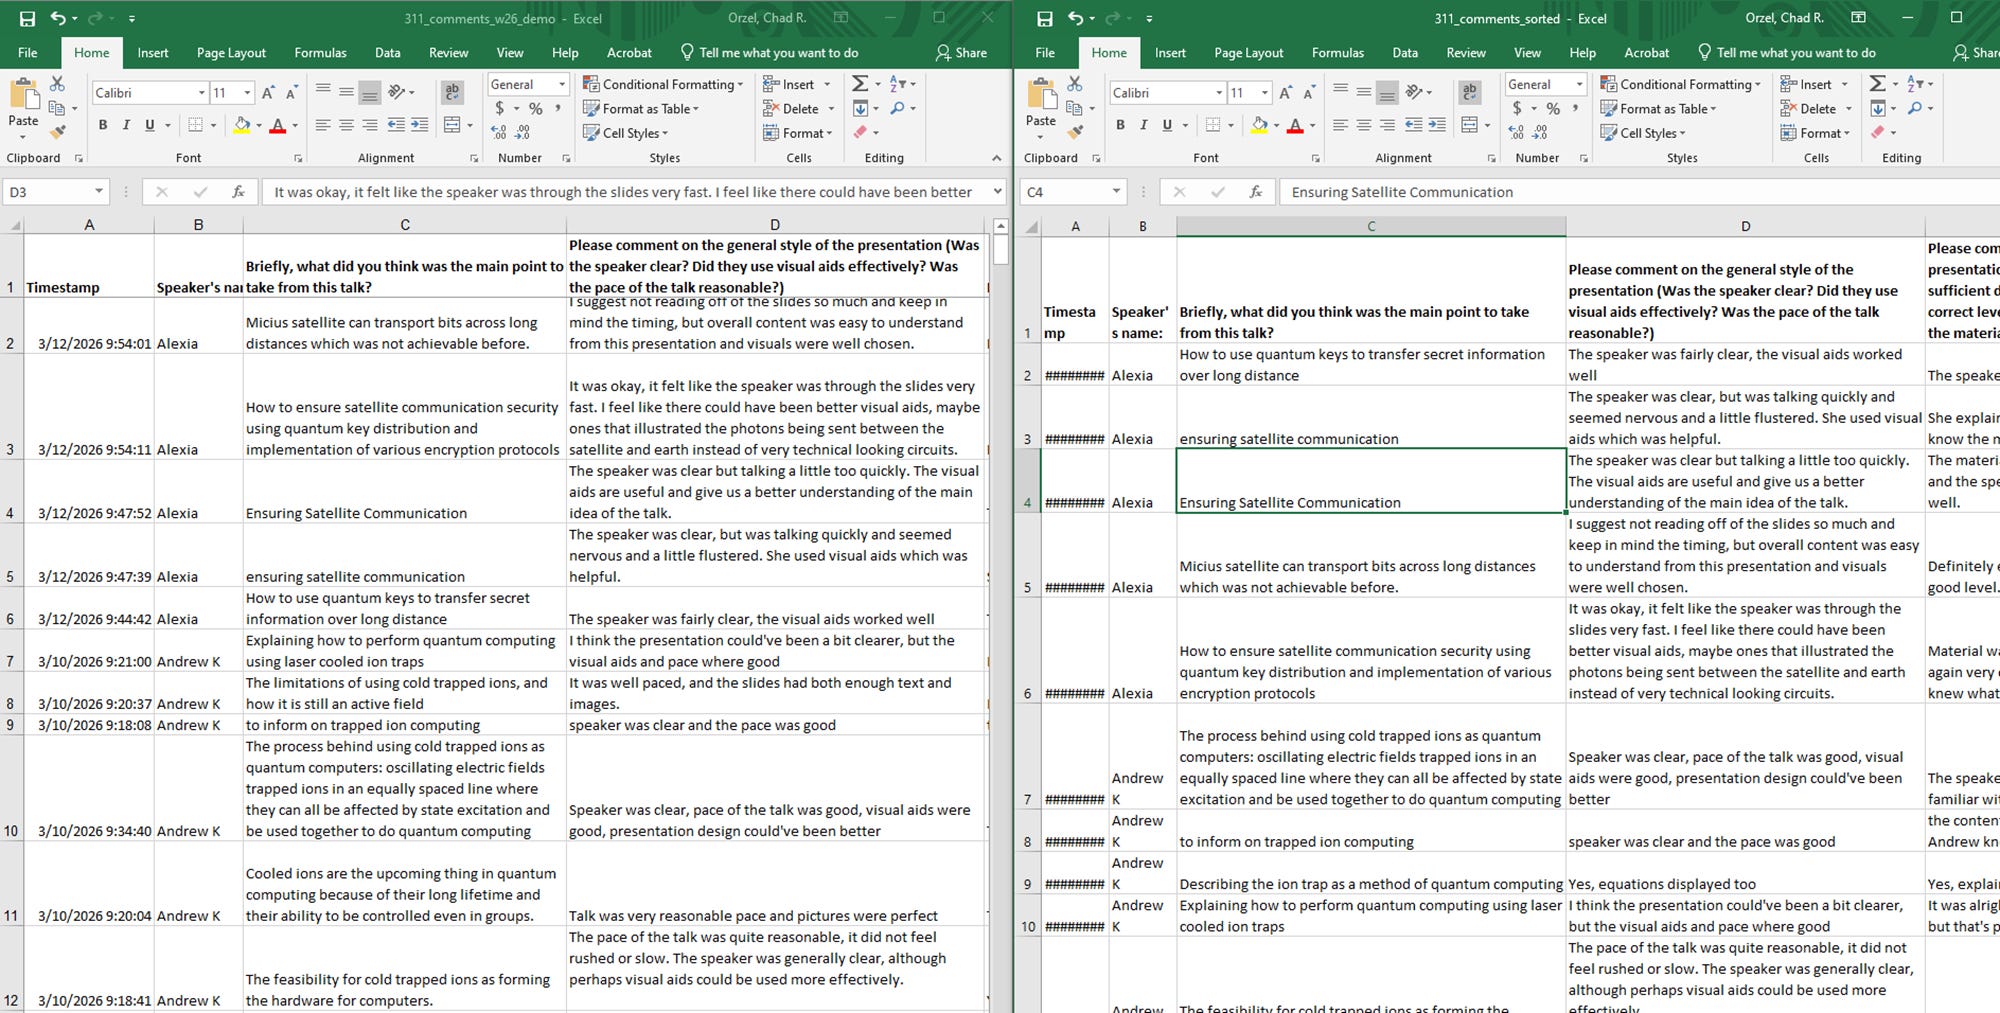Click Undo arrow in right window title bar

pos(1075,18)
